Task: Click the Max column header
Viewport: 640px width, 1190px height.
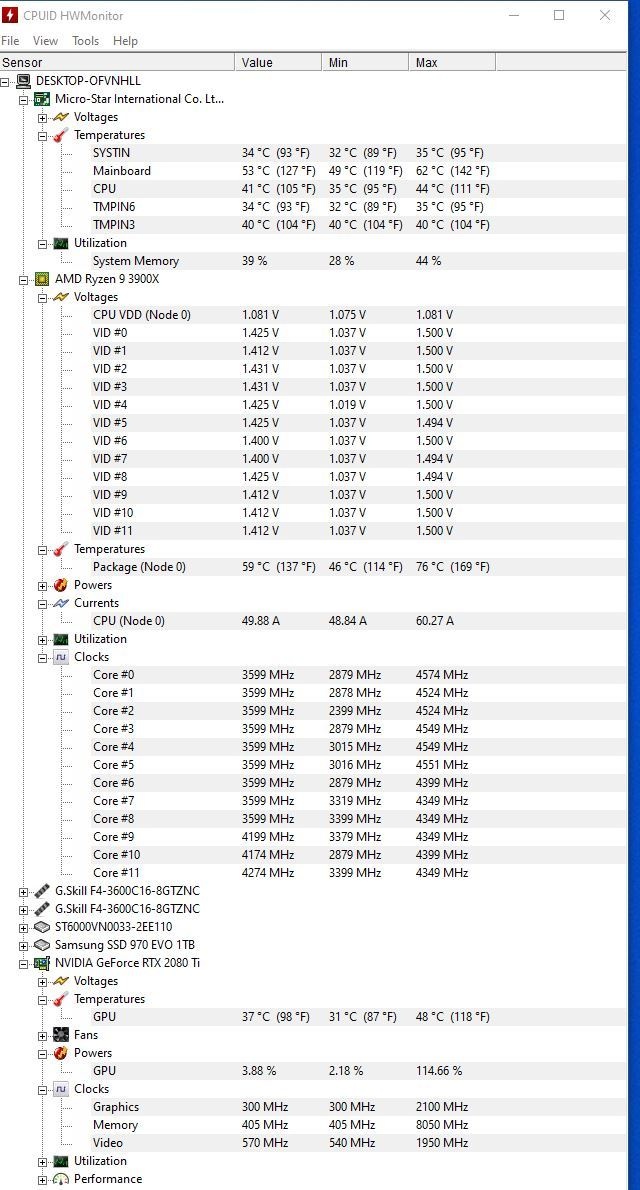Action: point(452,62)
